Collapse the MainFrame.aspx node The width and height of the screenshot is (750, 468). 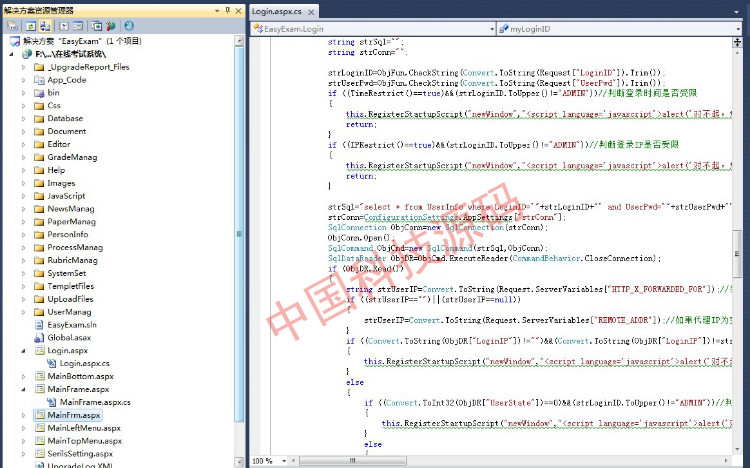point(23,390)
